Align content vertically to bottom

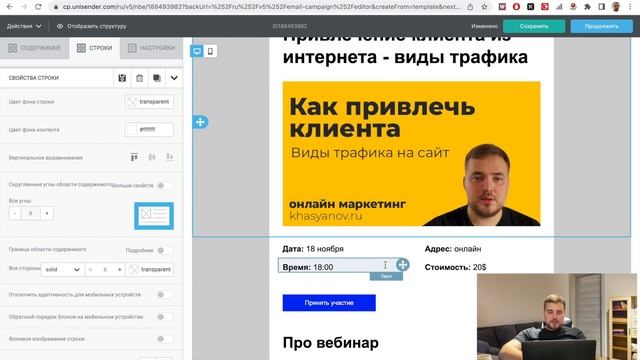click(169, 157)
